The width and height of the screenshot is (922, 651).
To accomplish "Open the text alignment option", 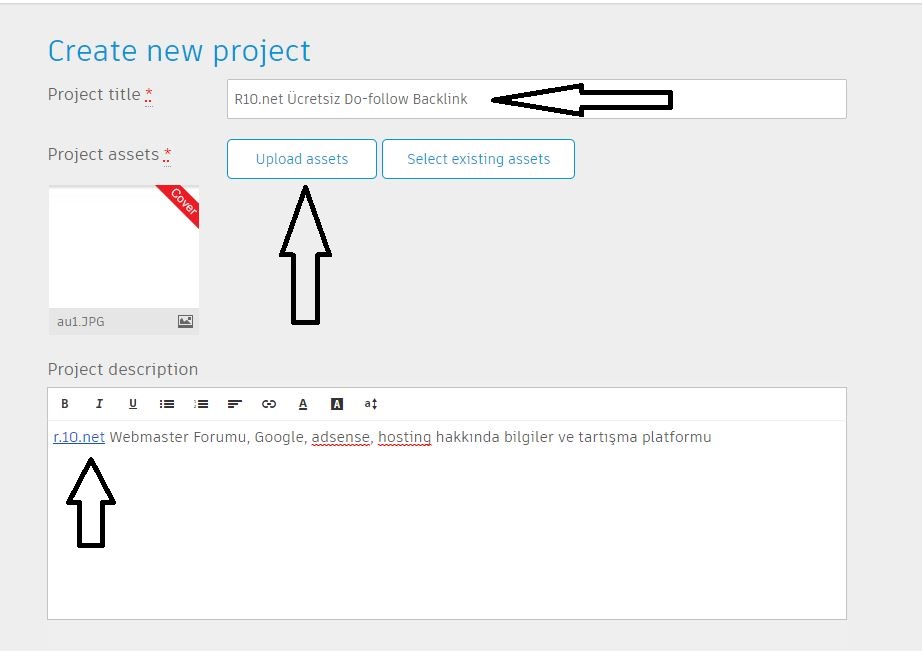I will (235, 403).
